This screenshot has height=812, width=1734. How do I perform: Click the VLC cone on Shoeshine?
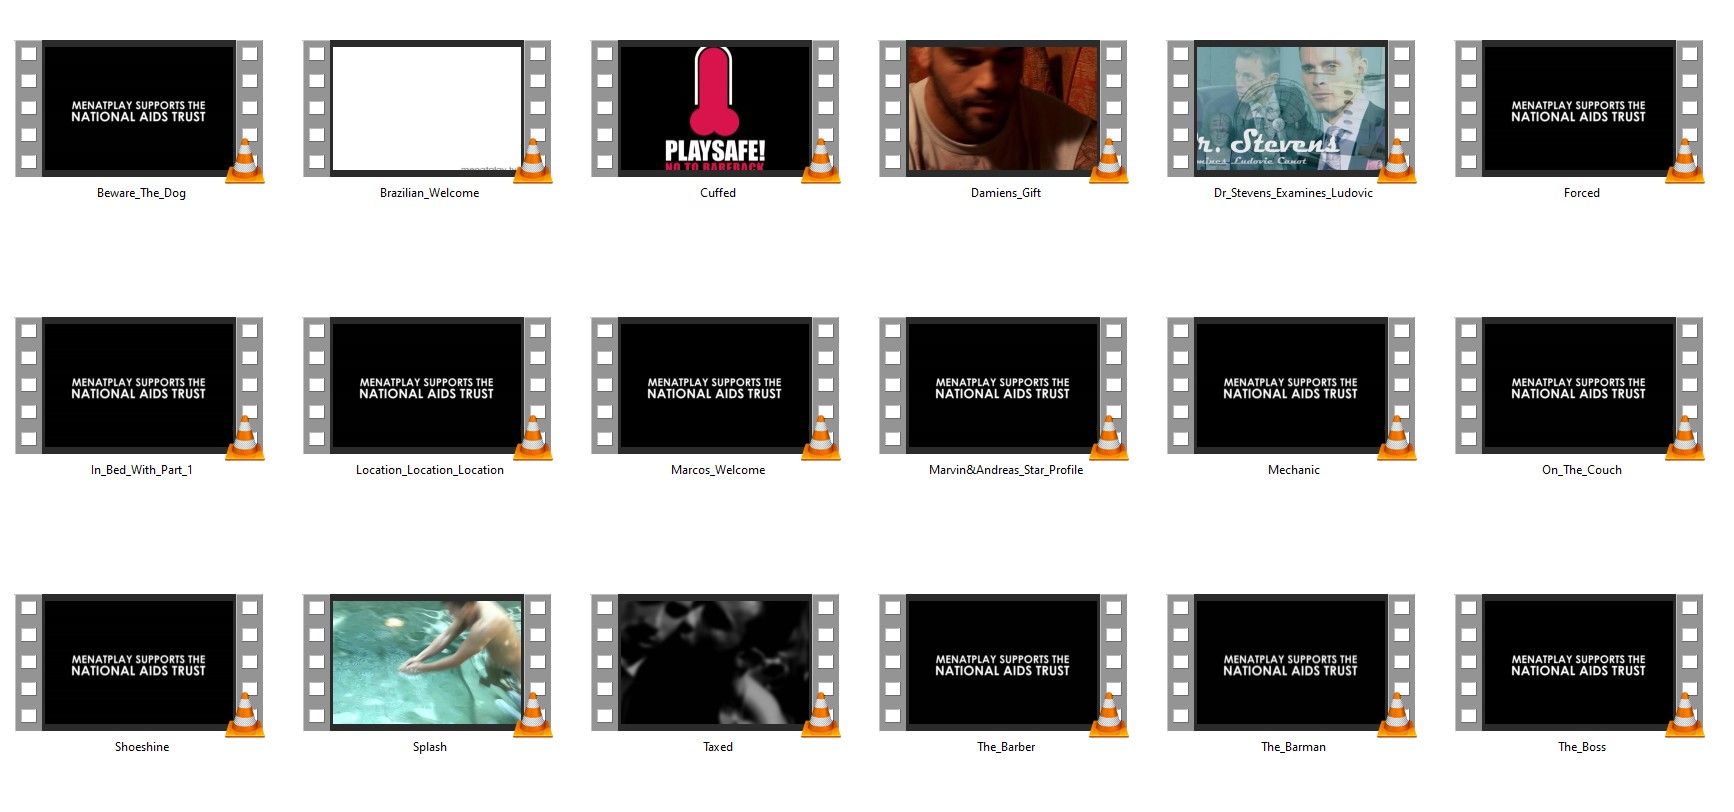(x=245, y=715)
